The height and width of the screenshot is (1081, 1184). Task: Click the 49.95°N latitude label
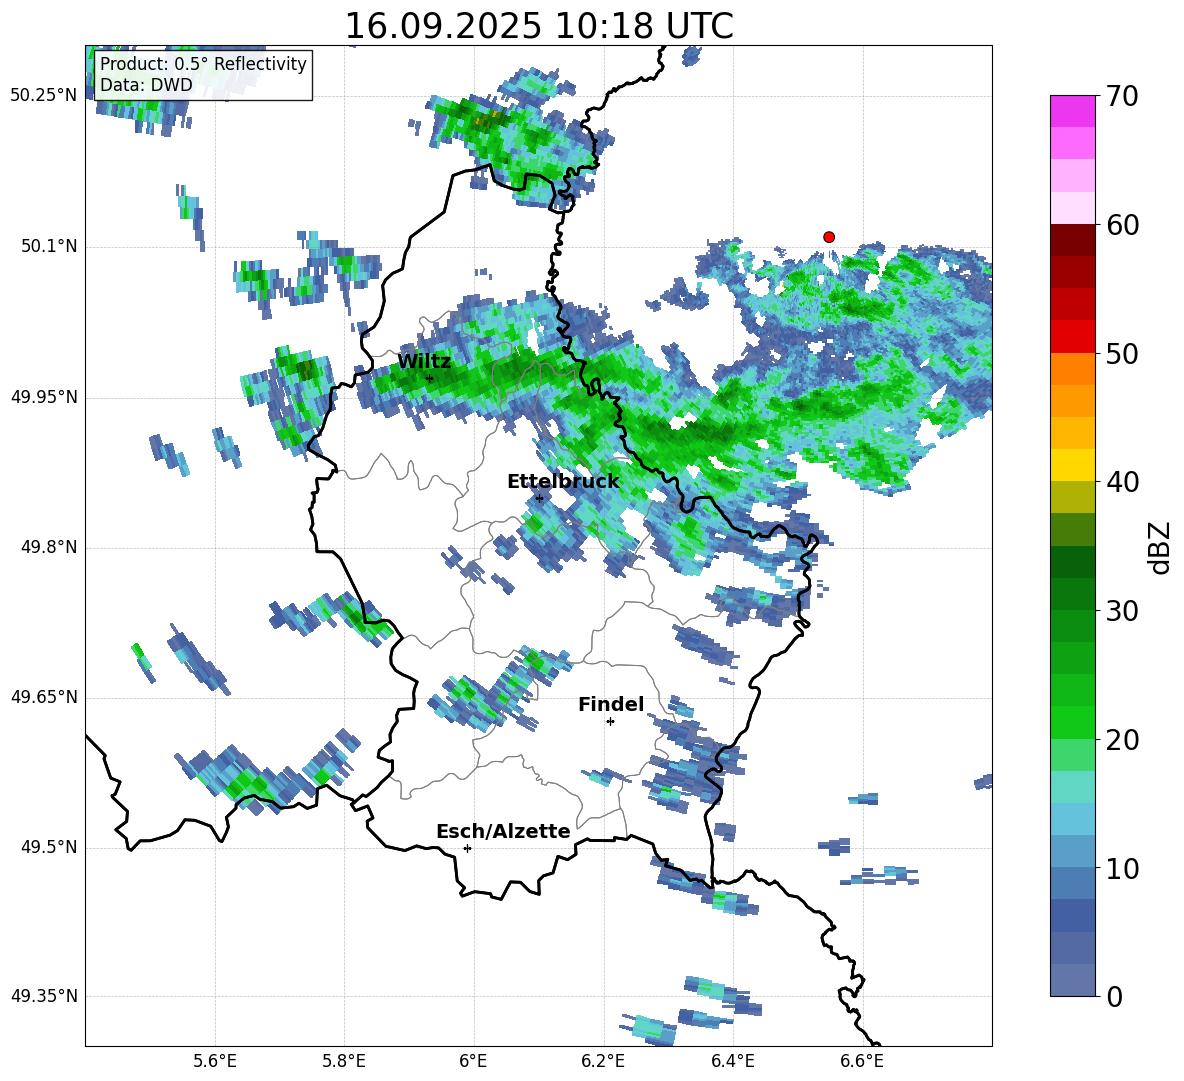(x=44, y=397)
